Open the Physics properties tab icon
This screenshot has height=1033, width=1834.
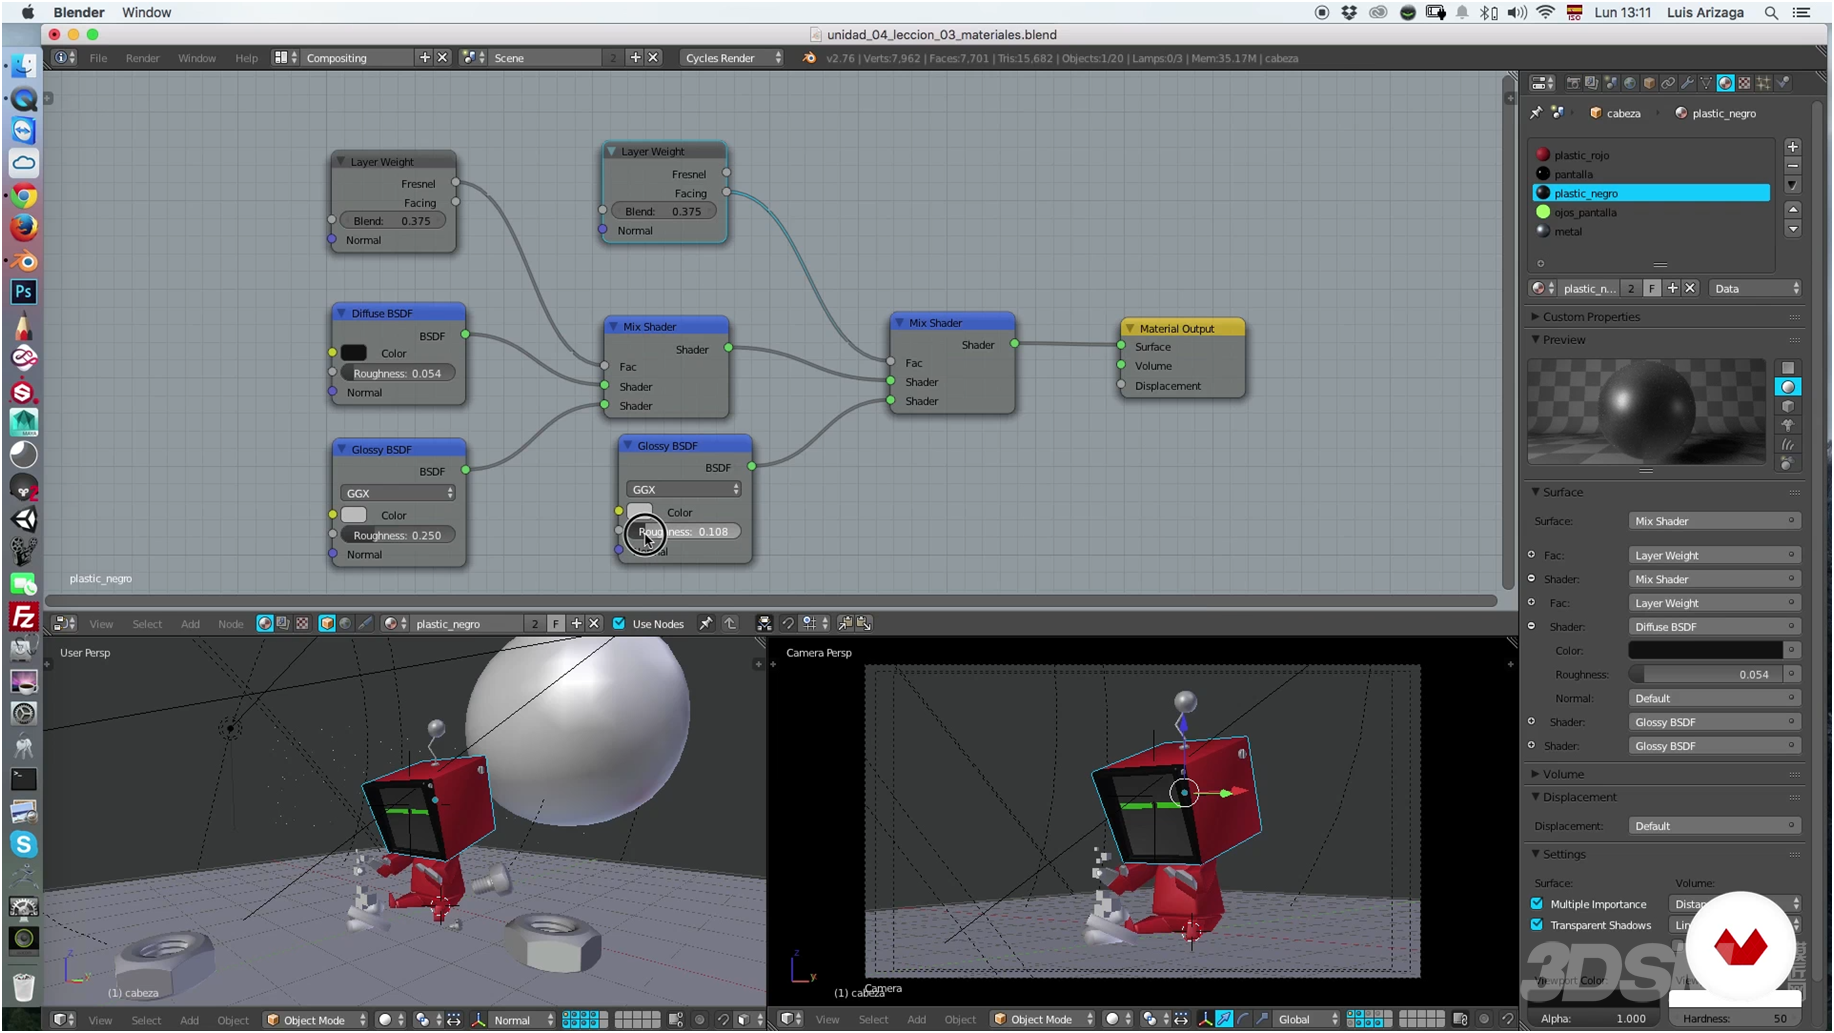click(x=1782, y=83)
